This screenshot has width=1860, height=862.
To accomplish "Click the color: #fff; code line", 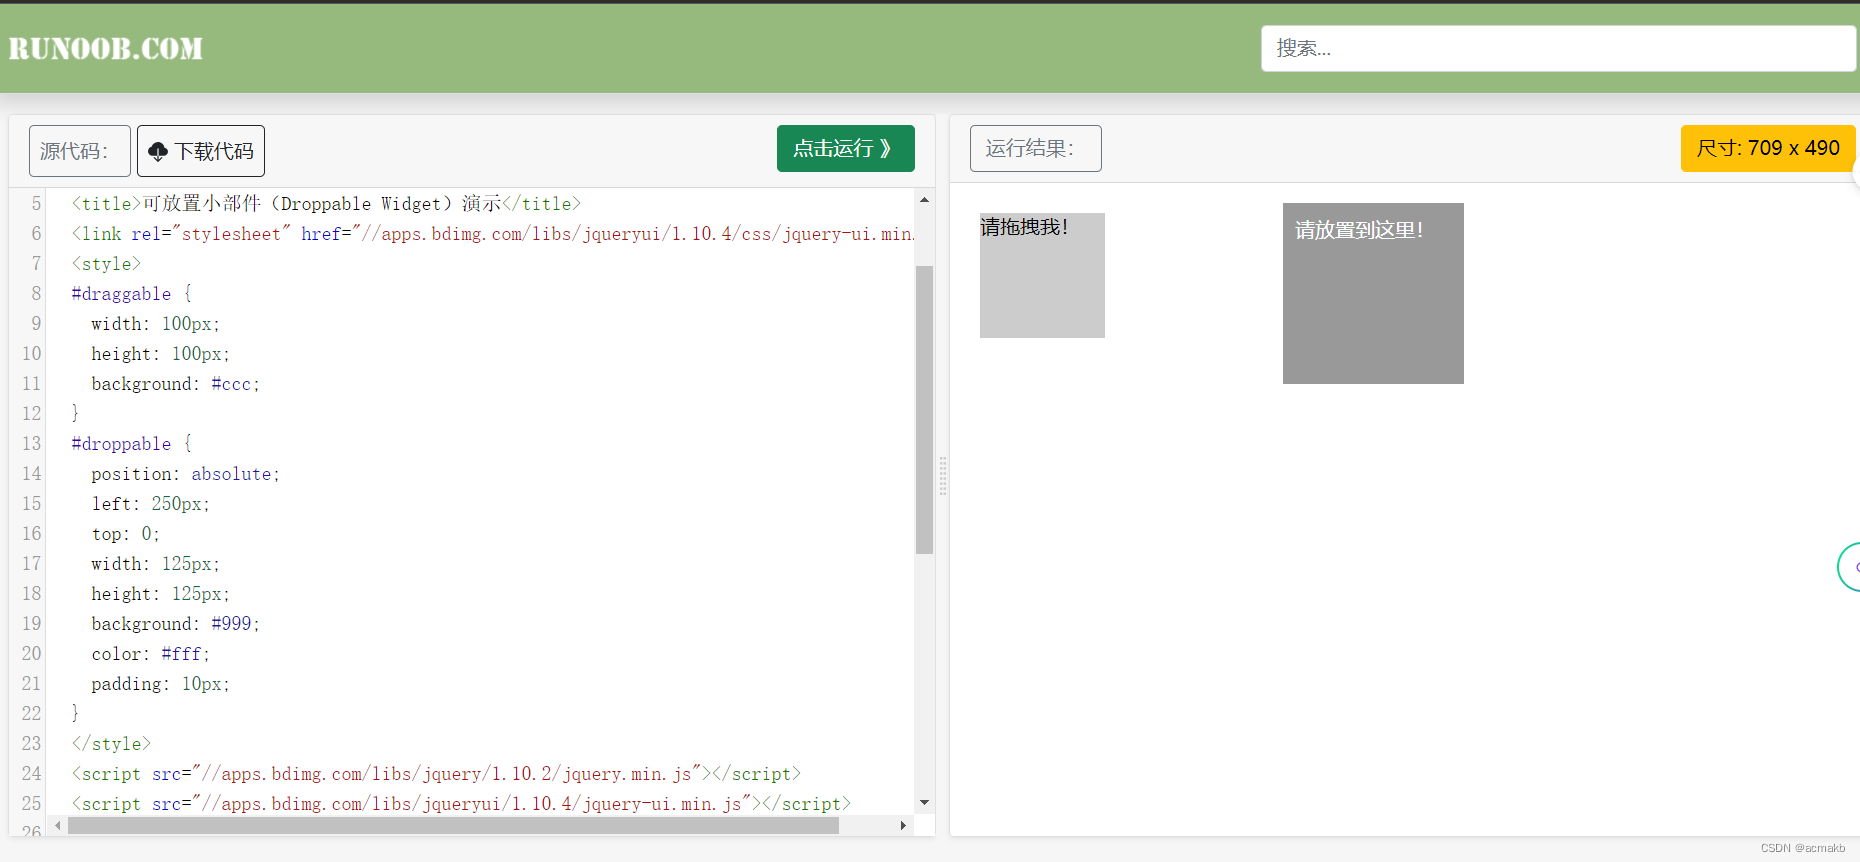I will pyautogui.click(x=150, y=653).
